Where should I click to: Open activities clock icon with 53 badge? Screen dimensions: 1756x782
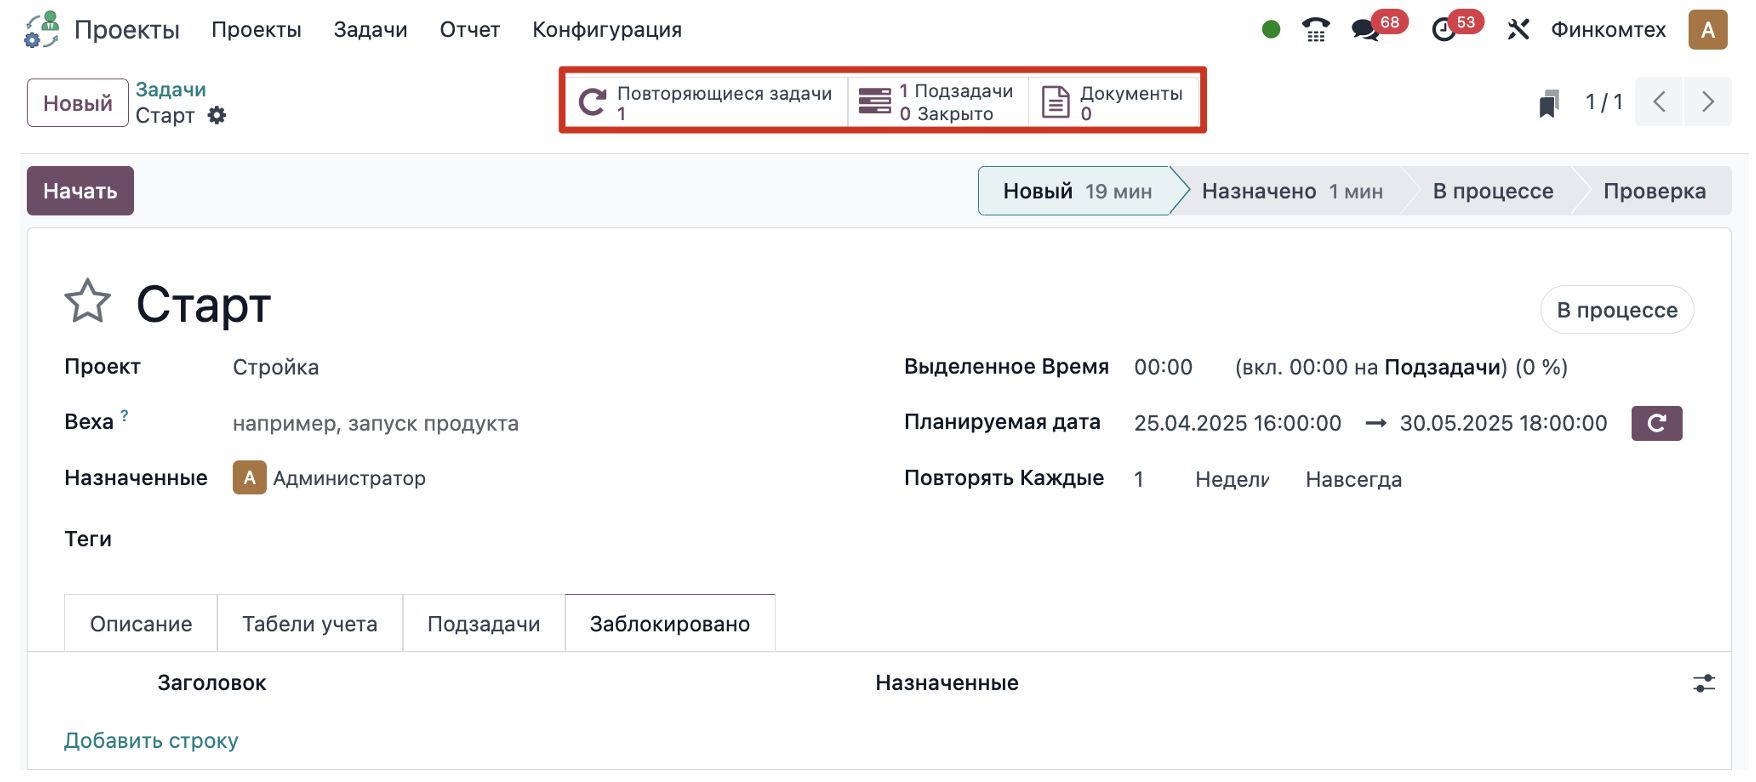click(x=1444, y=30)
